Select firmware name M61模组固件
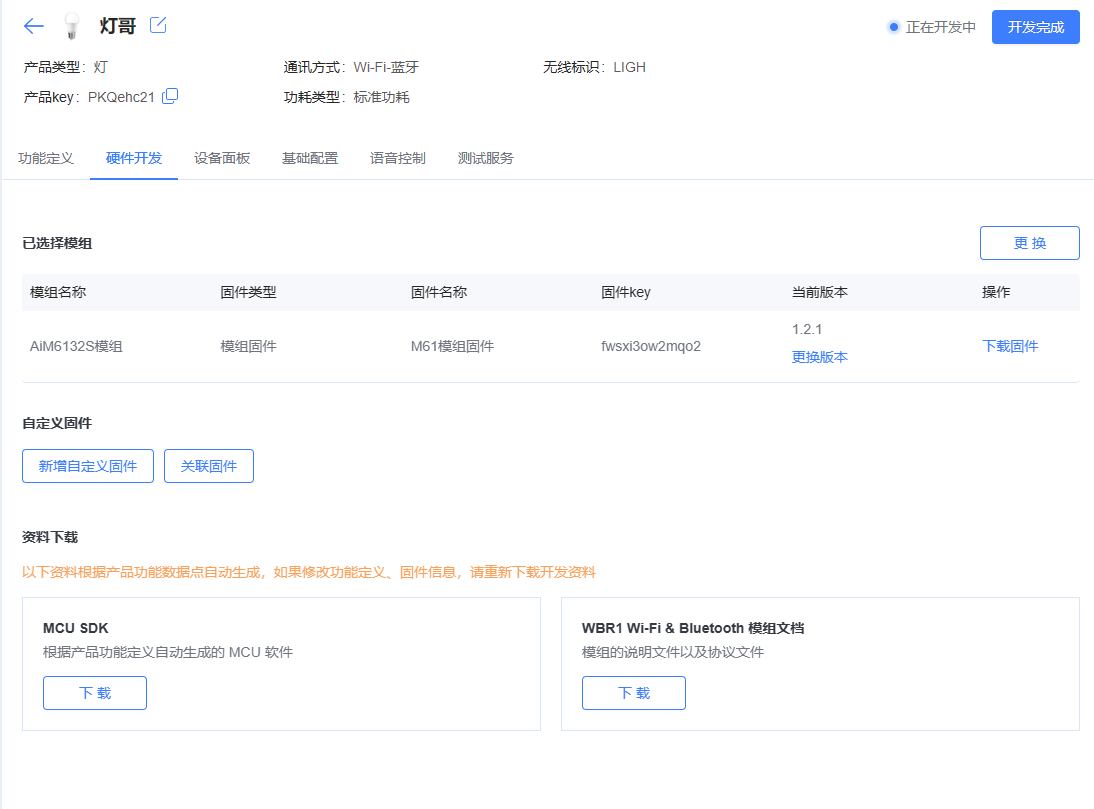The height and width of the screenshot is (809, 1094). (x=452, y=346)
